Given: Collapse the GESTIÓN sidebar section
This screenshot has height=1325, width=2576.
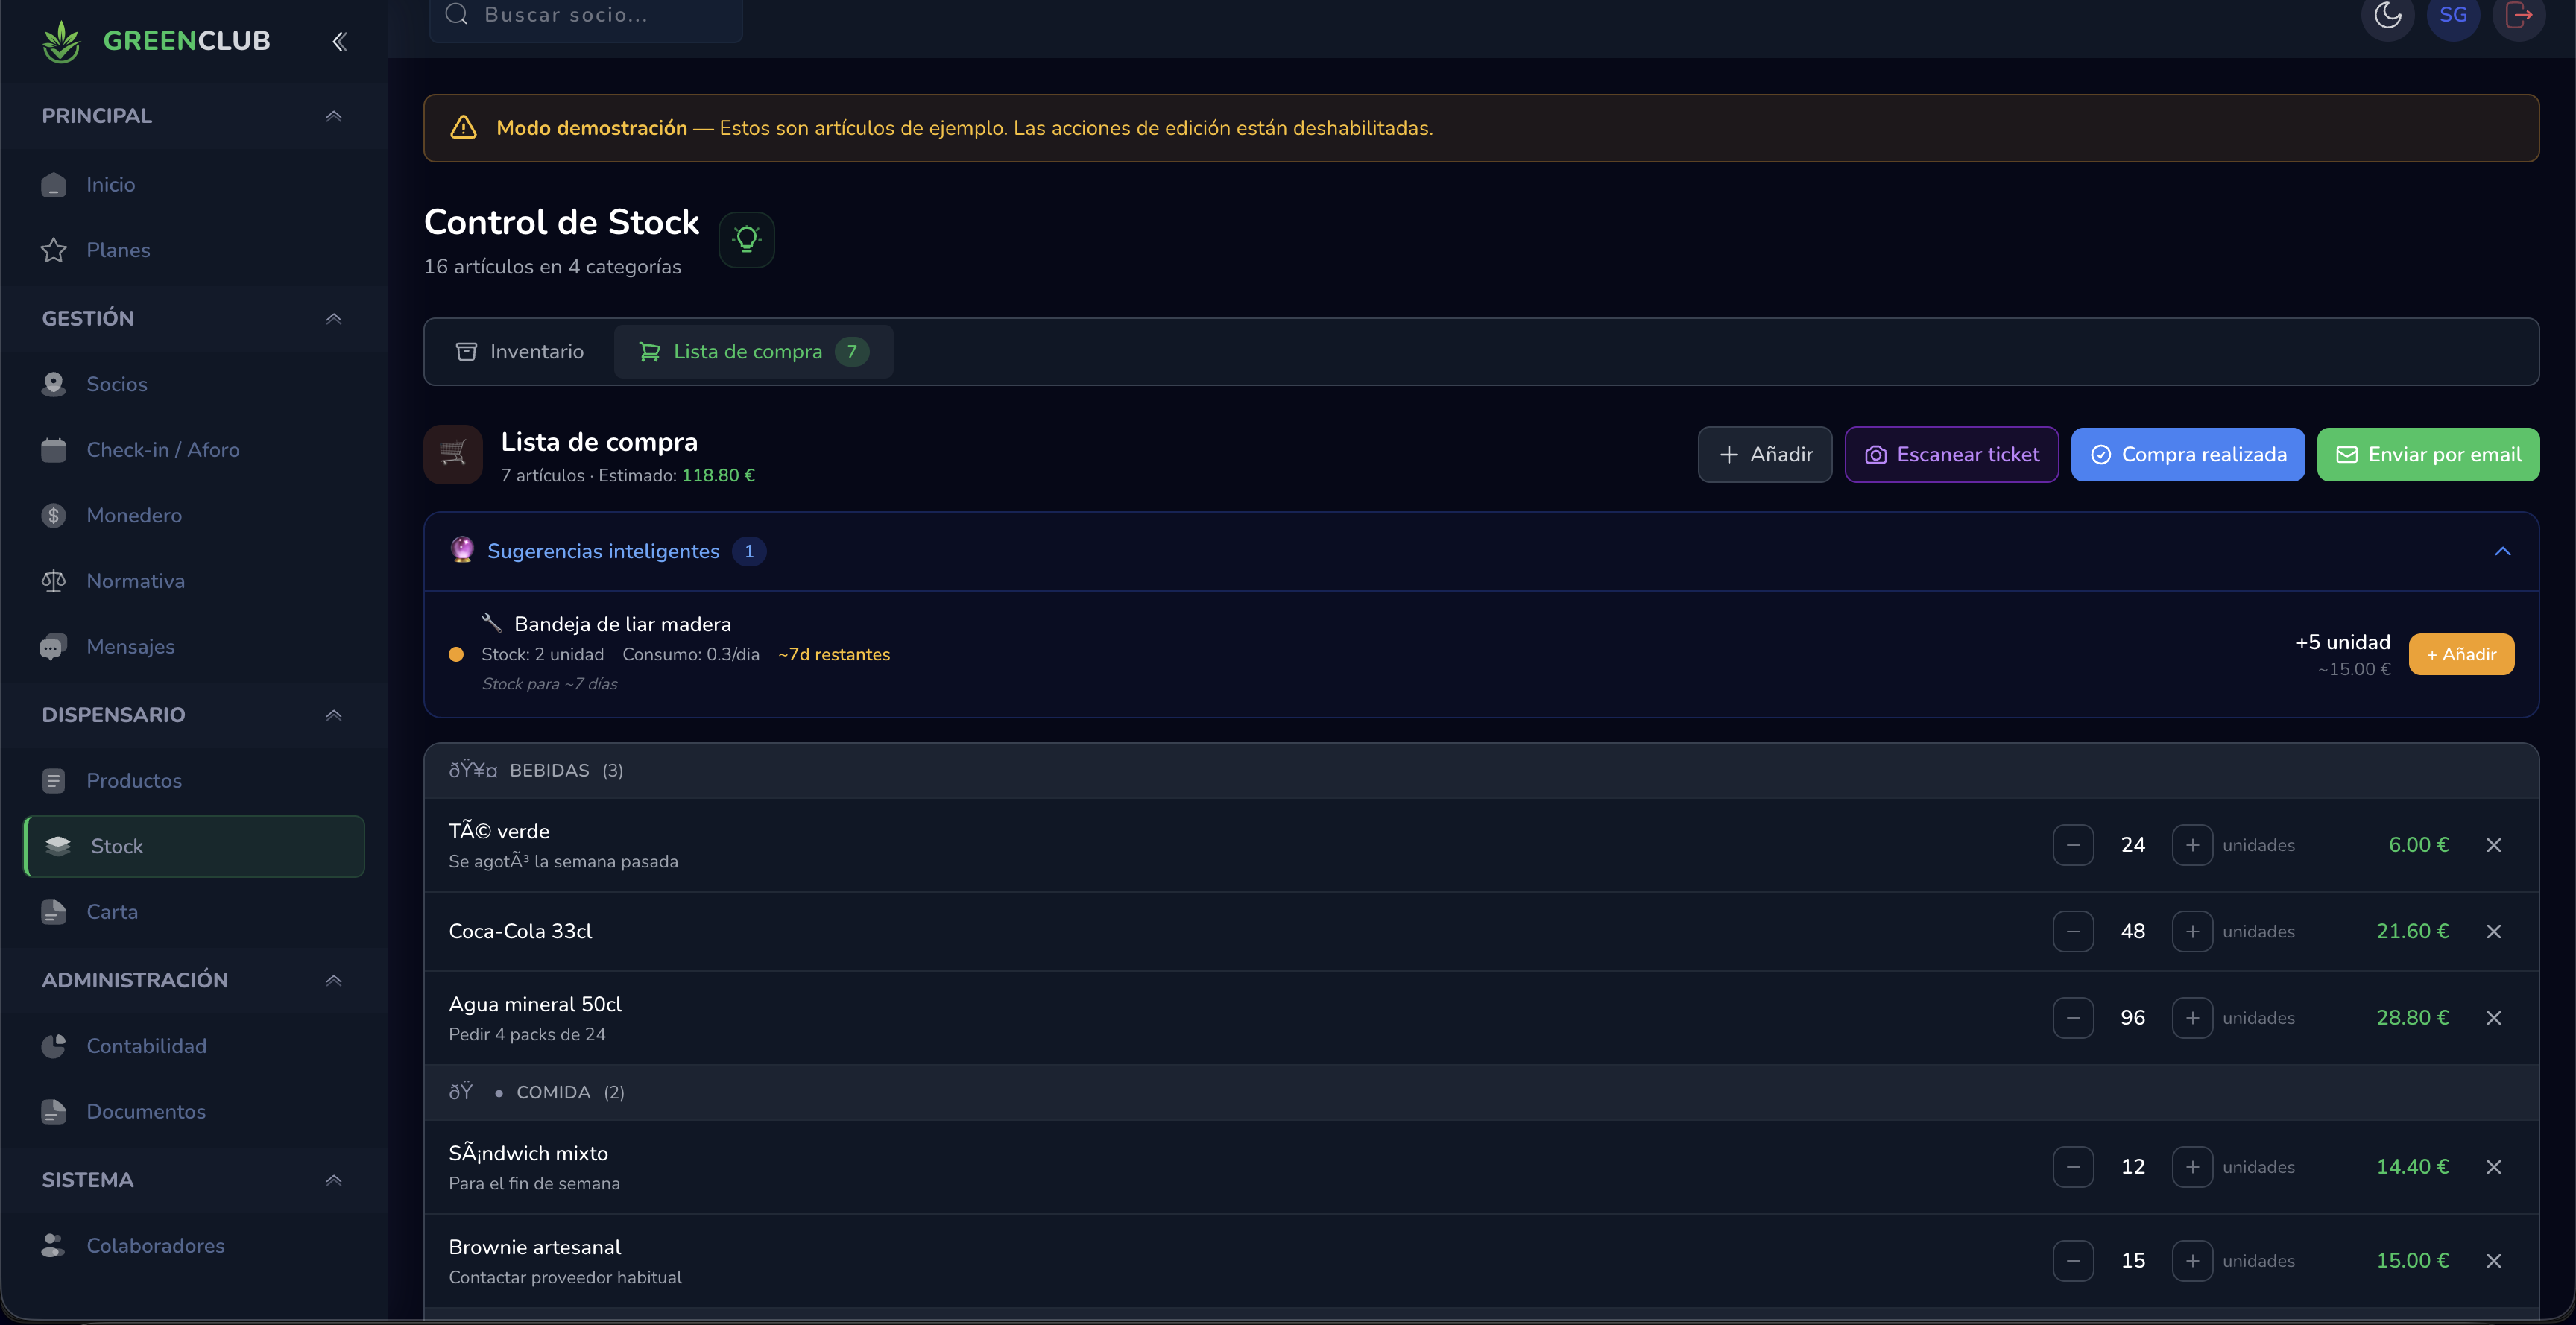Looking at the screenshot, I should coord(334,318).
